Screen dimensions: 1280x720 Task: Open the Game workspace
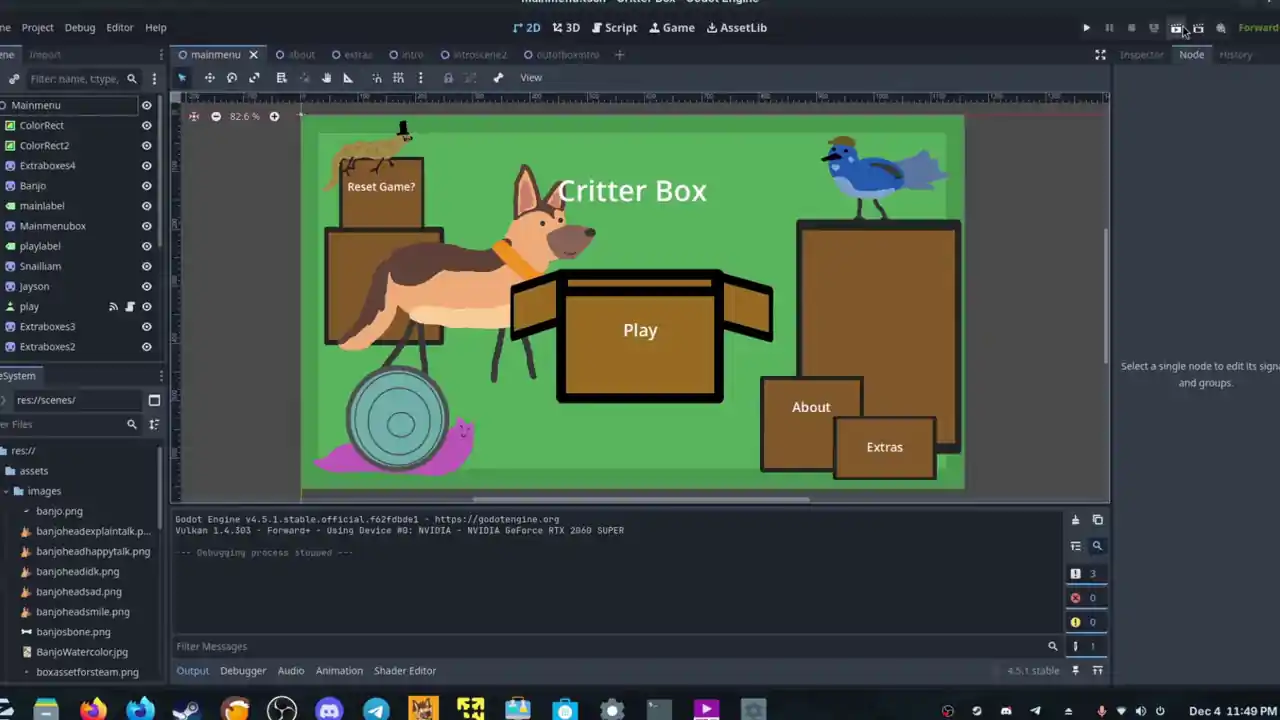pos(672,28)
